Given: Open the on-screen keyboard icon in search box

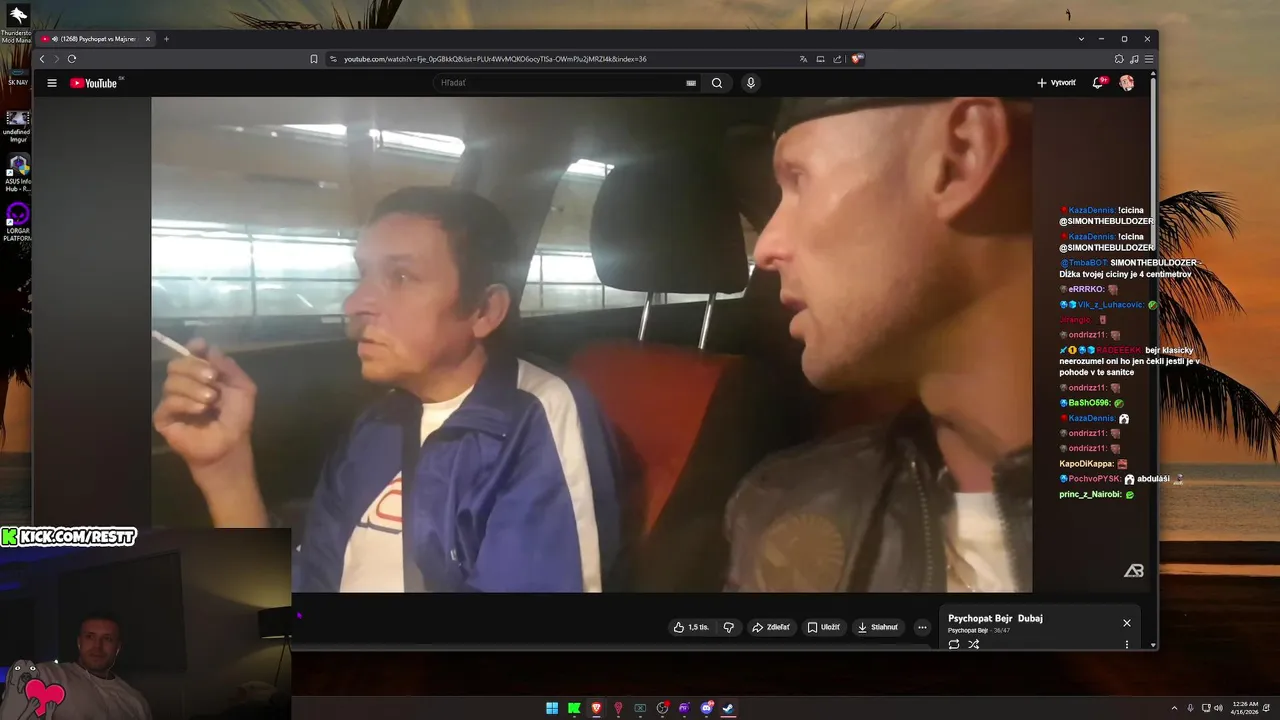Looking at the screenshot, I should click(x=691, y=83).
